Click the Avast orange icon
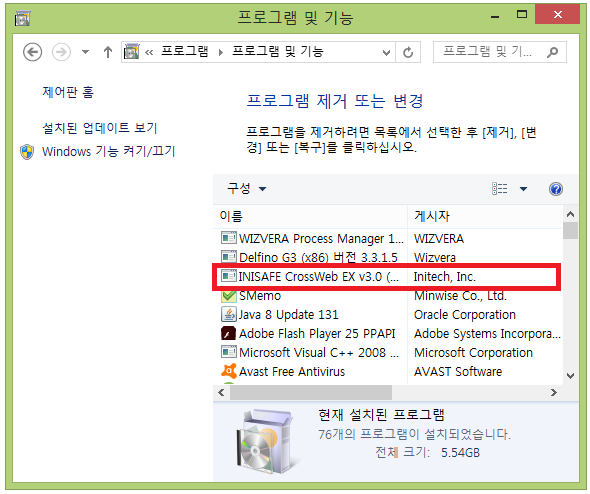This screenshot has height=494, width=590. click(x=229, y=371)
